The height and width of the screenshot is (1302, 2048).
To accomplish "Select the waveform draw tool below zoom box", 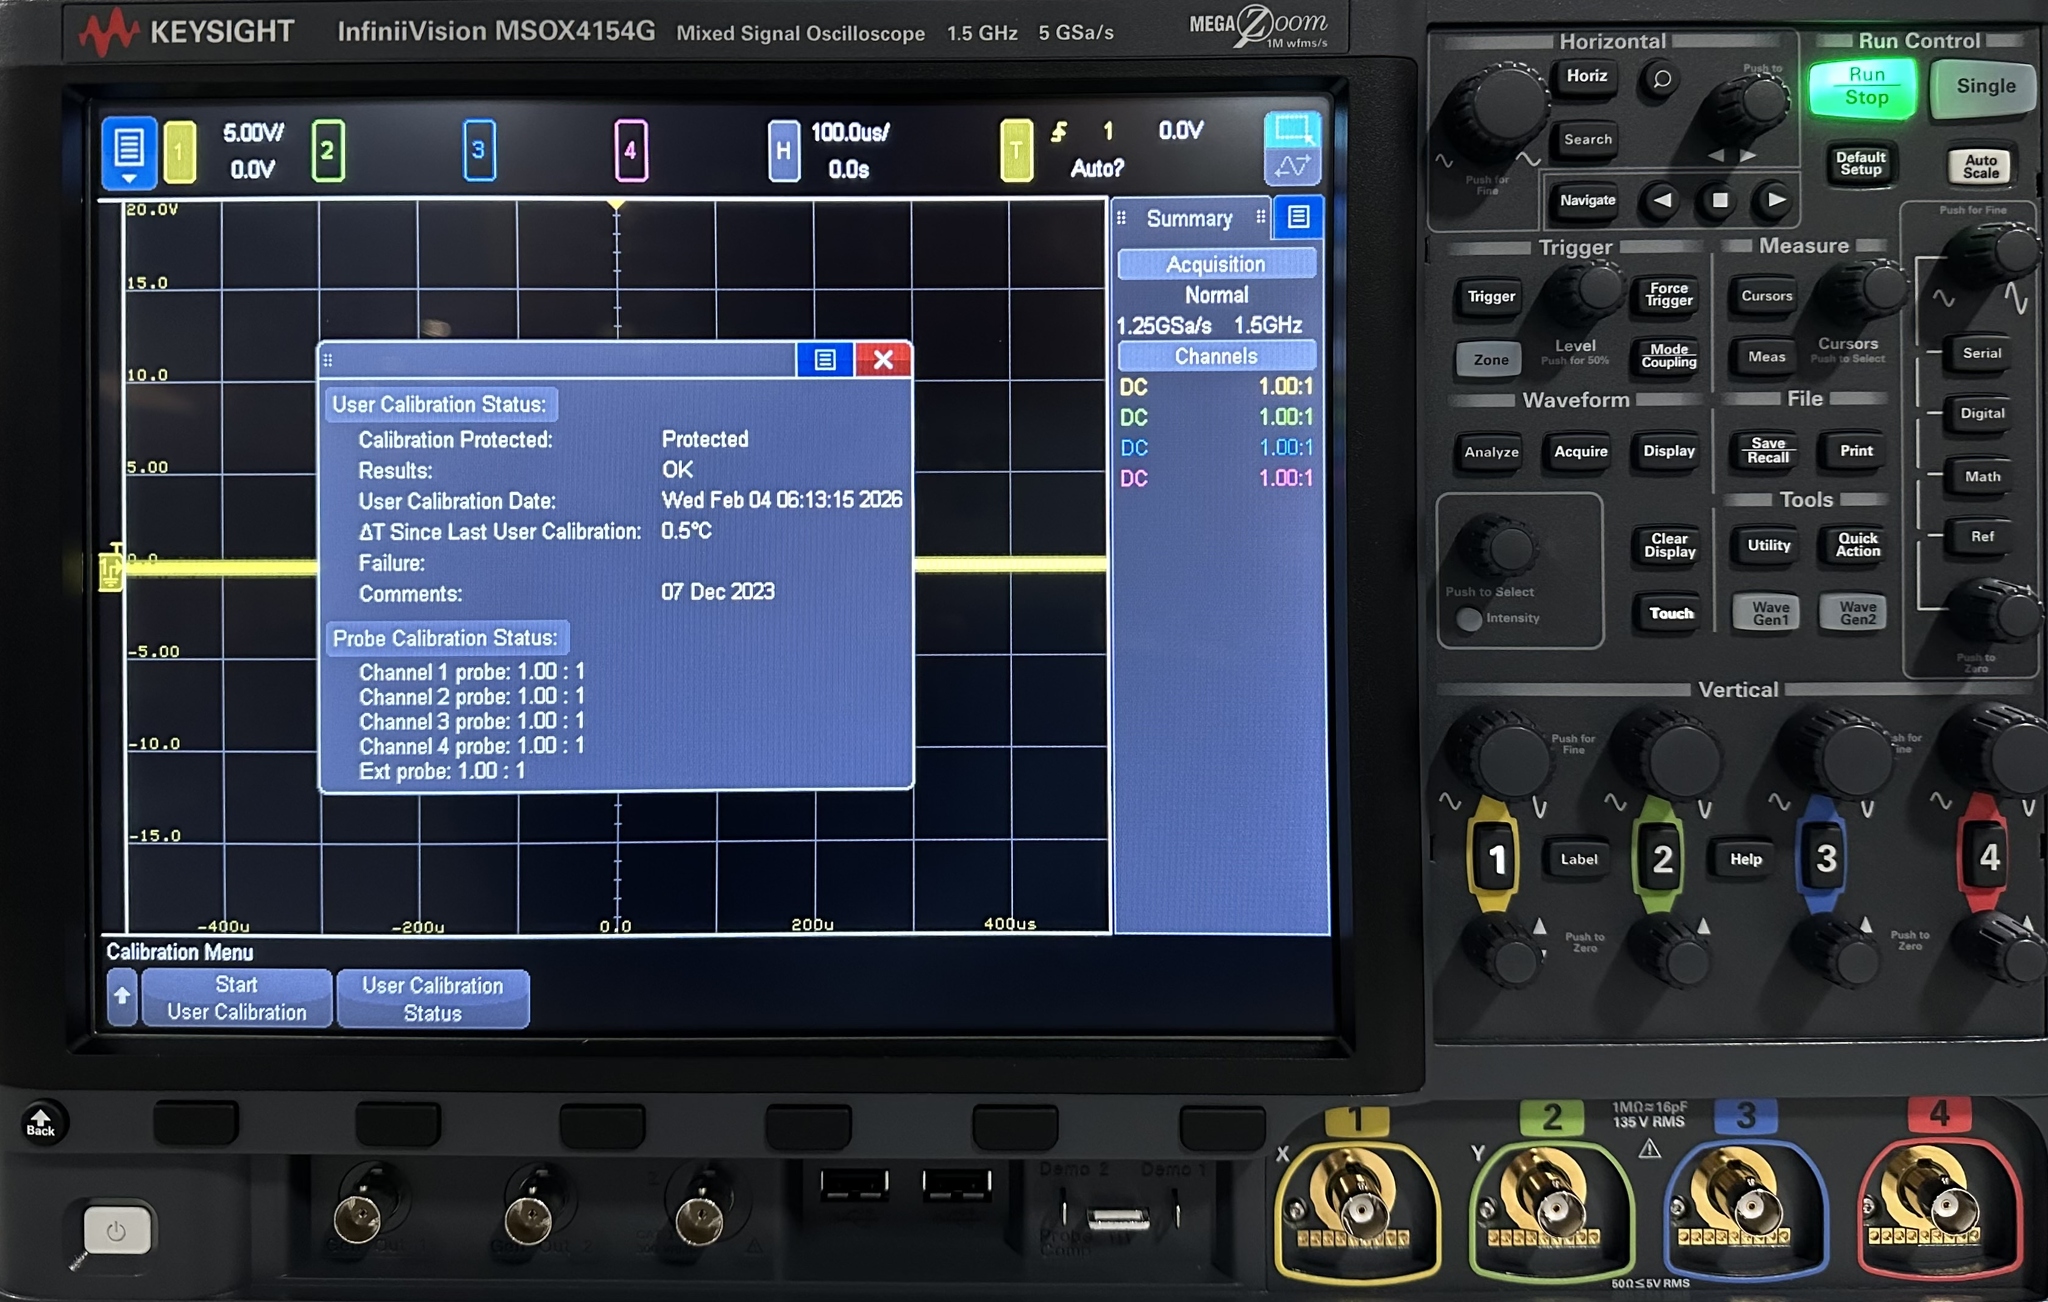I will pos(1292,167).
